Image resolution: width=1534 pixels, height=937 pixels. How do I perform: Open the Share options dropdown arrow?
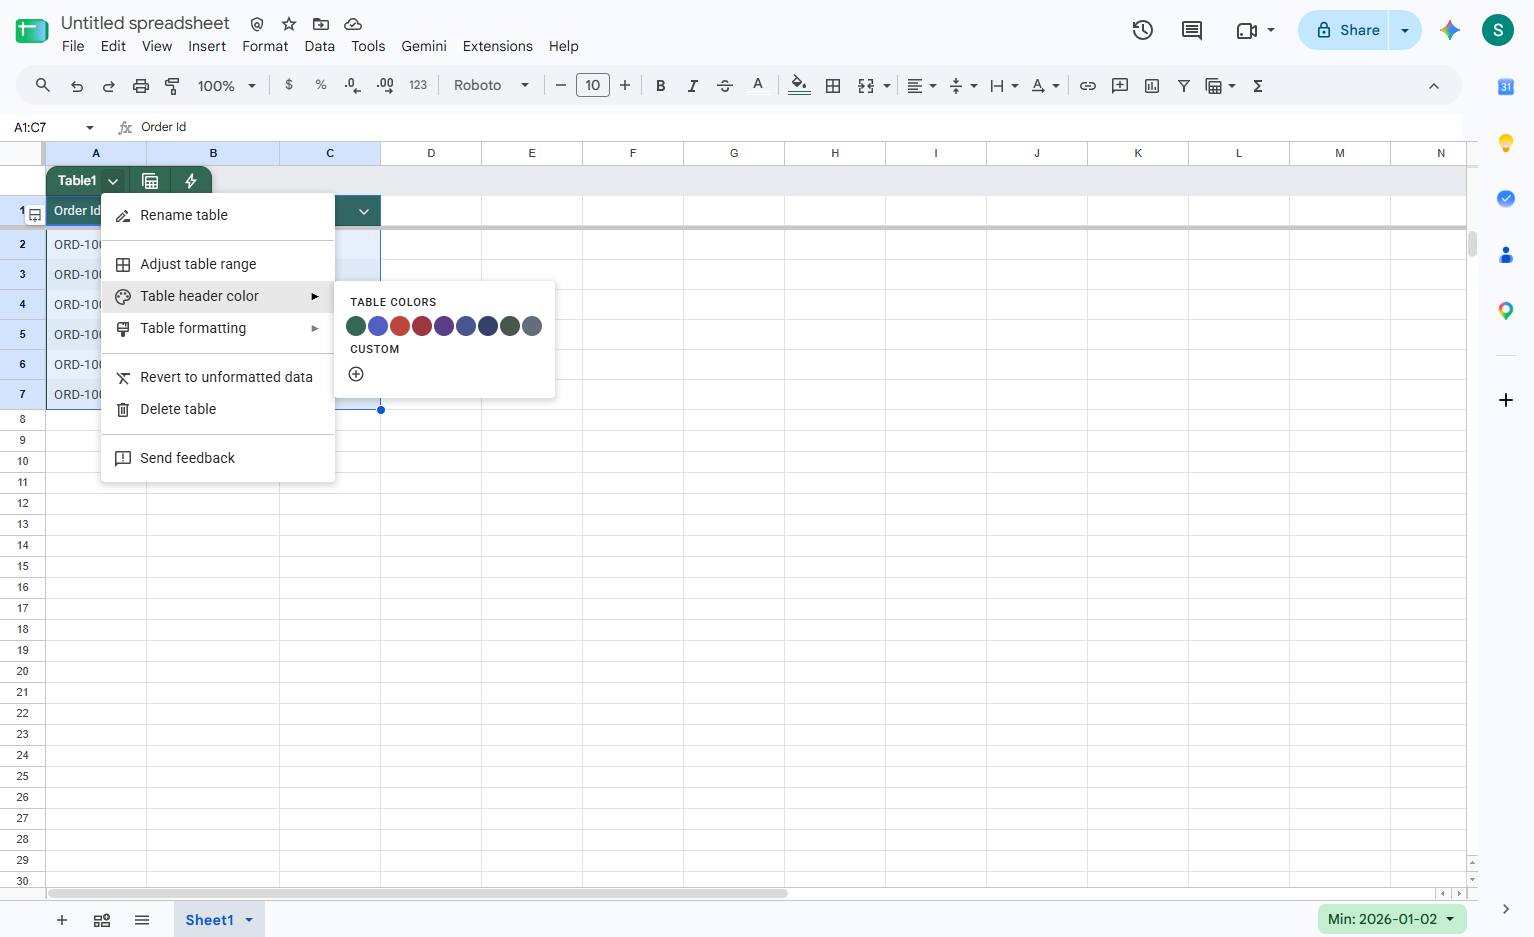[1405, 30]
